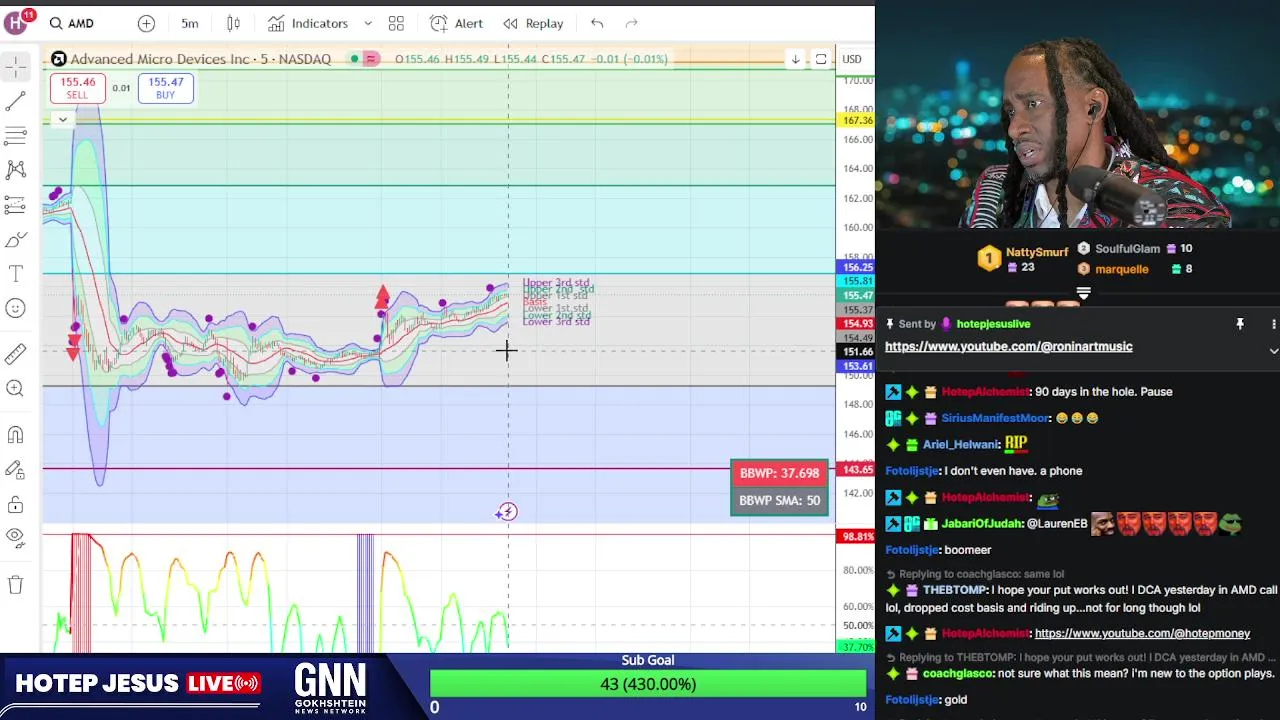Viewport: 1280px width, 720px height.
Task: Remove drawings with trash icon
Action: tap(15, 584)
